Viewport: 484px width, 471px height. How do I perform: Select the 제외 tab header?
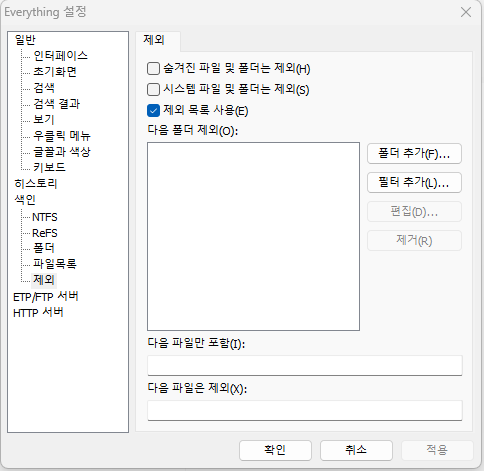click(158, 41)
